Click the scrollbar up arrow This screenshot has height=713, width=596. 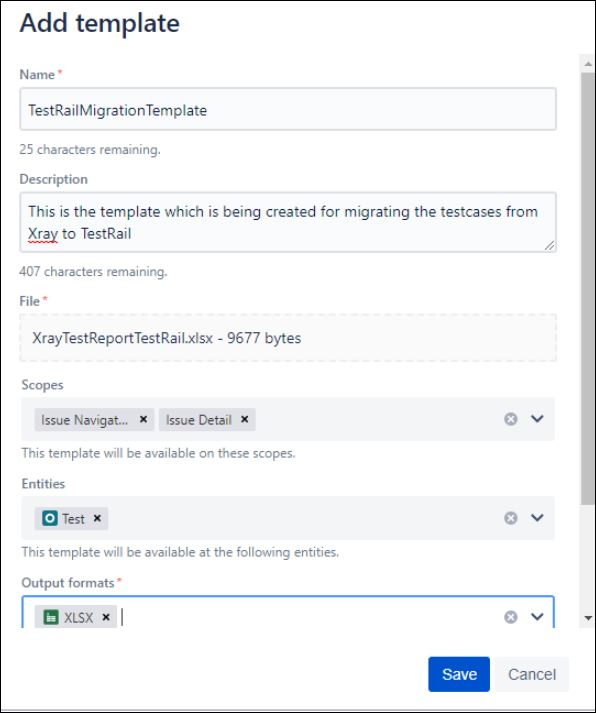pyautogui.click(x=588, y=65)
